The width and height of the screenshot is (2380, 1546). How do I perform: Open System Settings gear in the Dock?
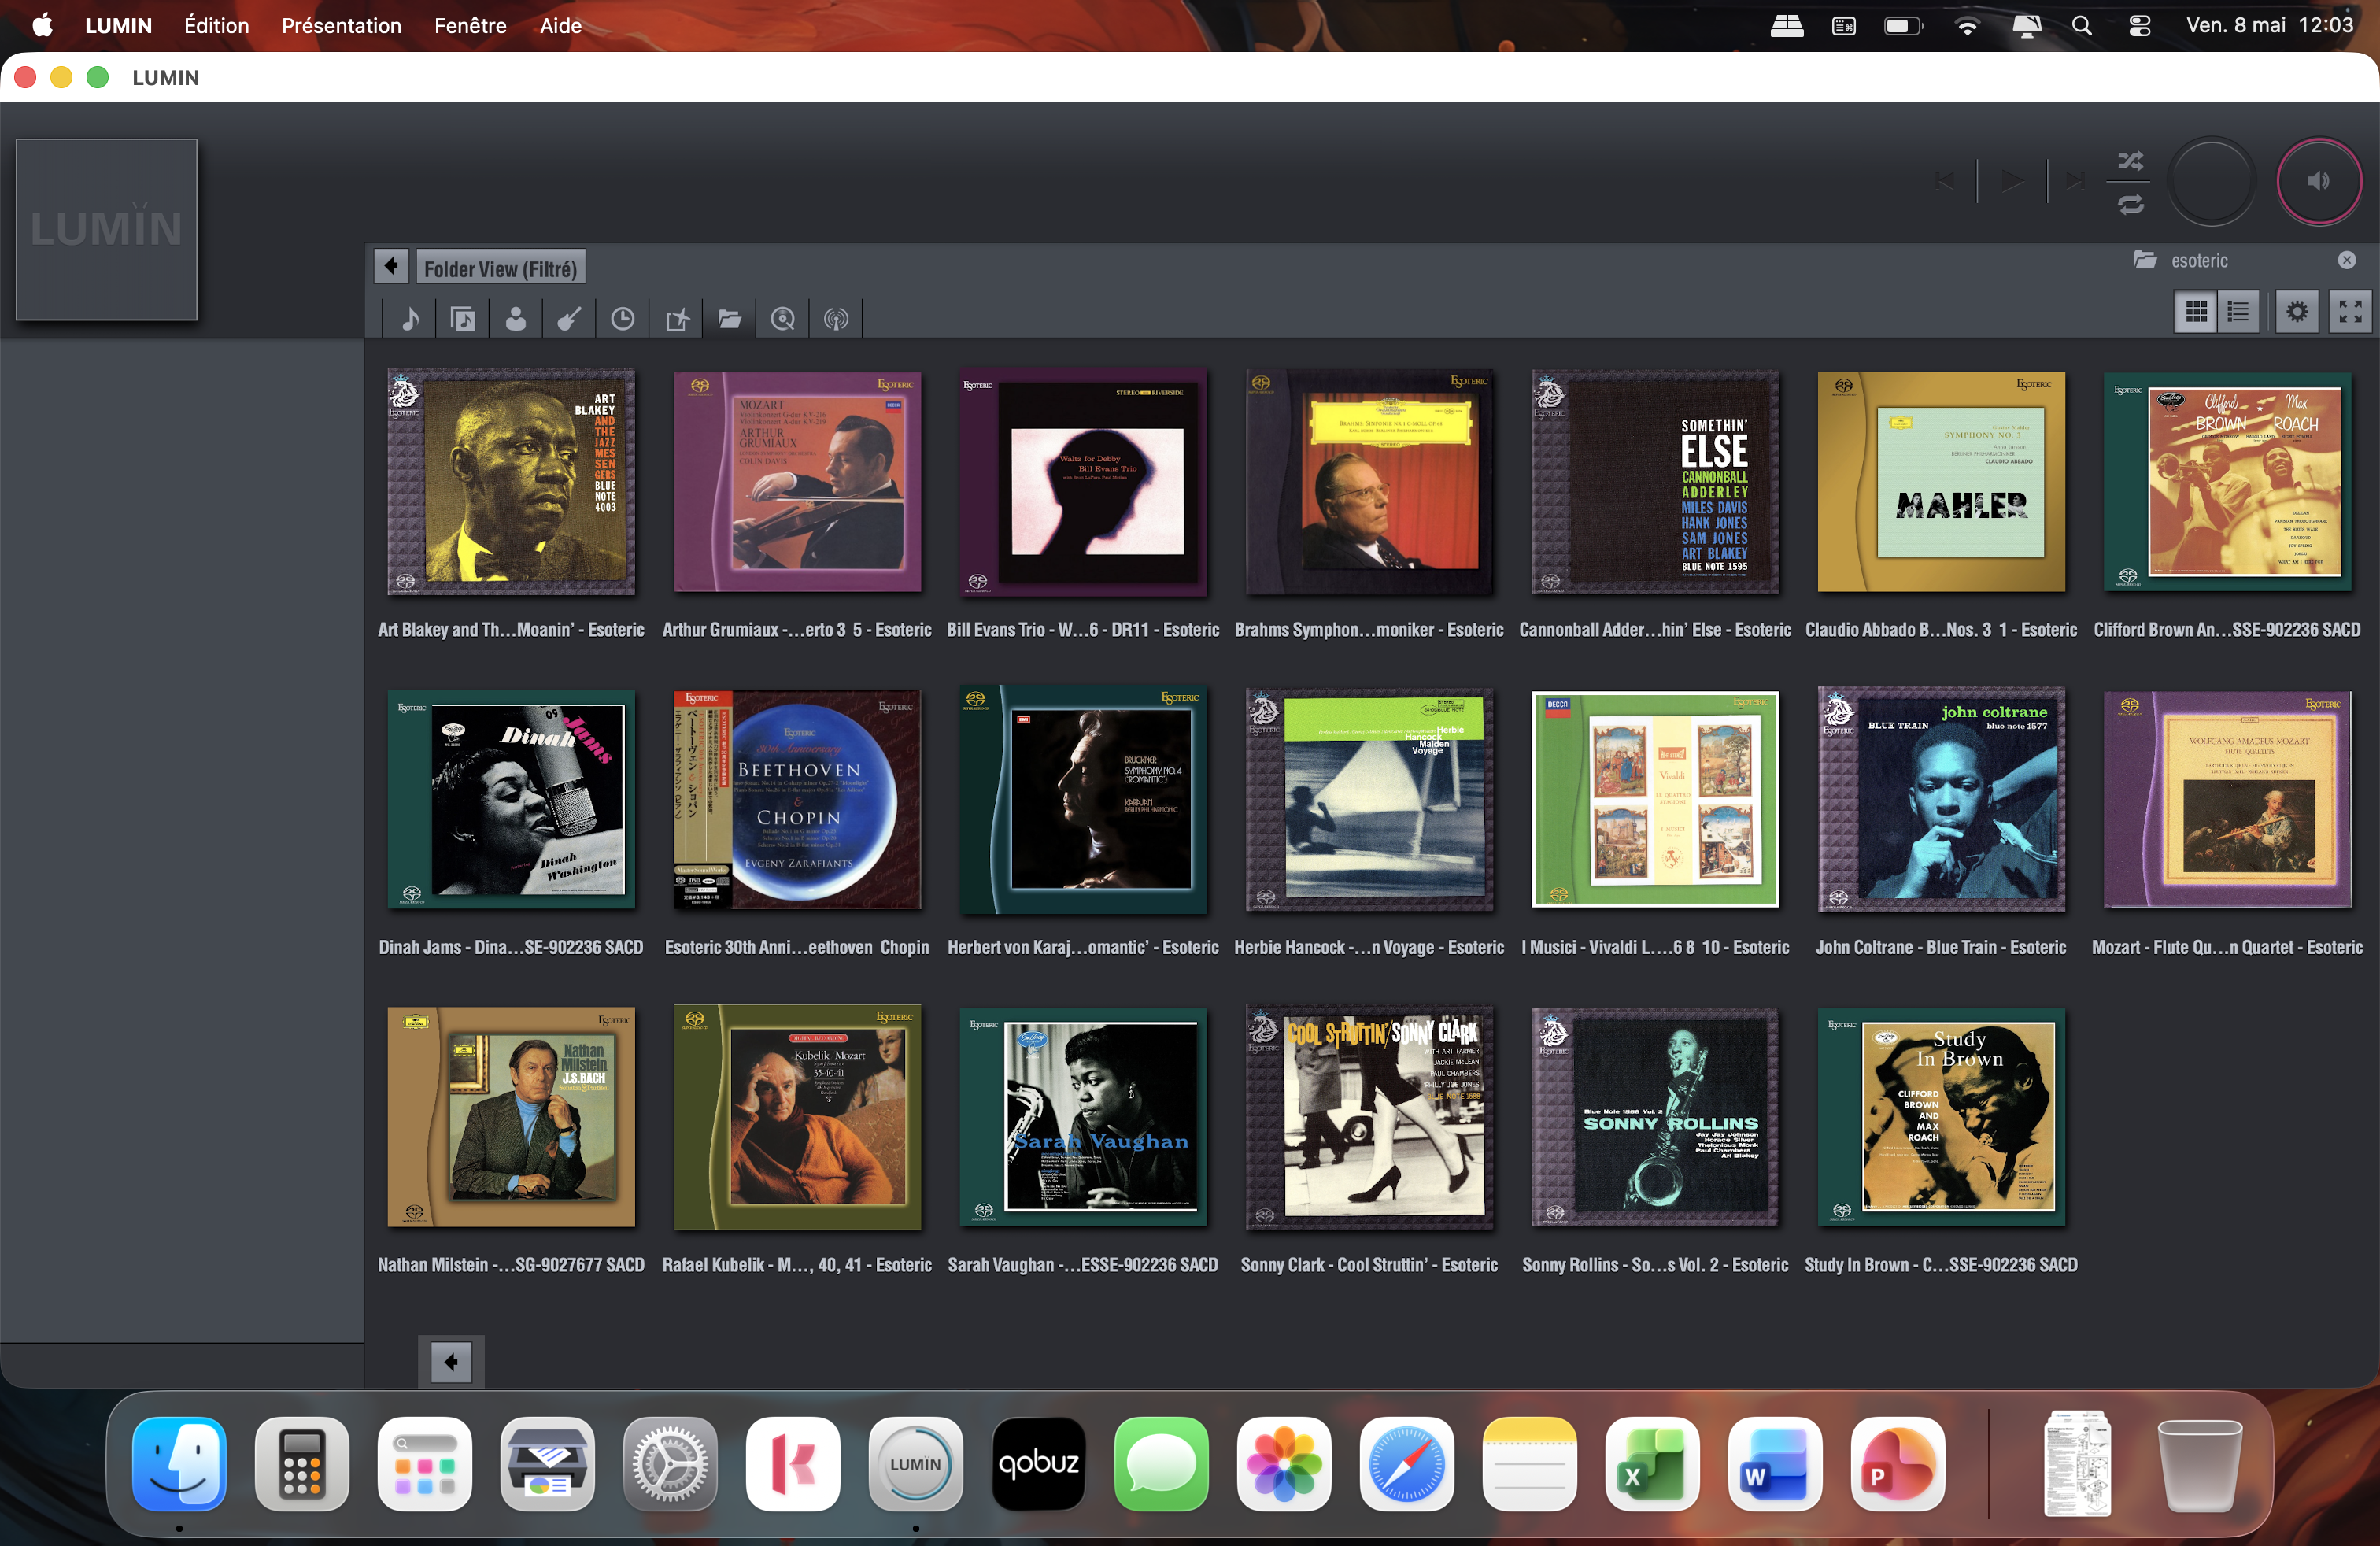[670, 1463]
